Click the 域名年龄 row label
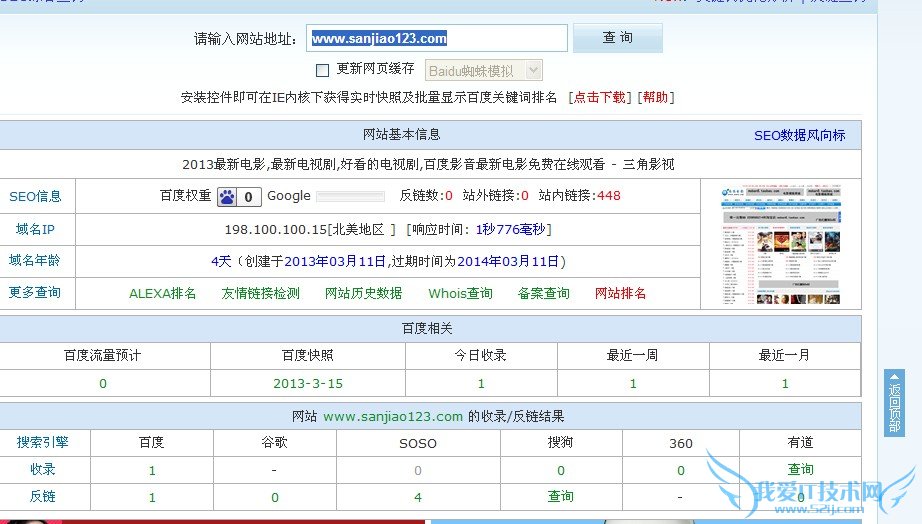This screenshot has width=922, height=524. (35, 261)
